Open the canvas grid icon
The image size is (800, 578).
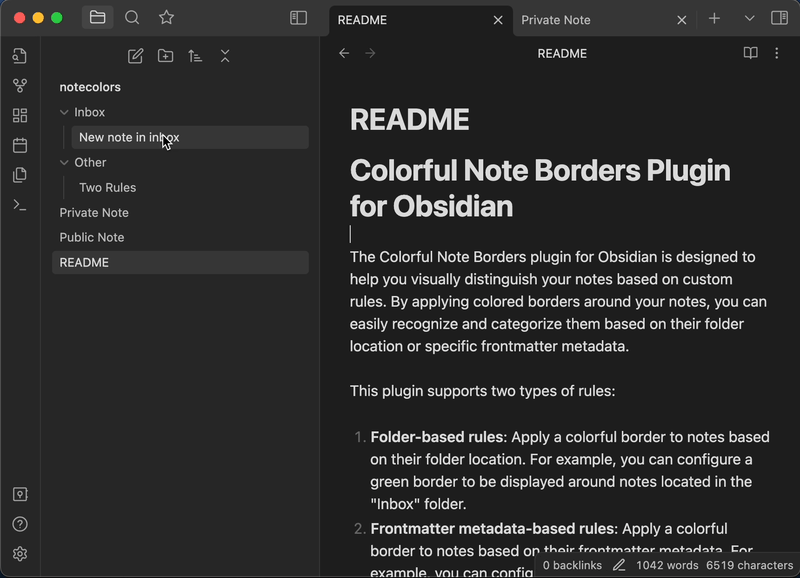[20, 115]
